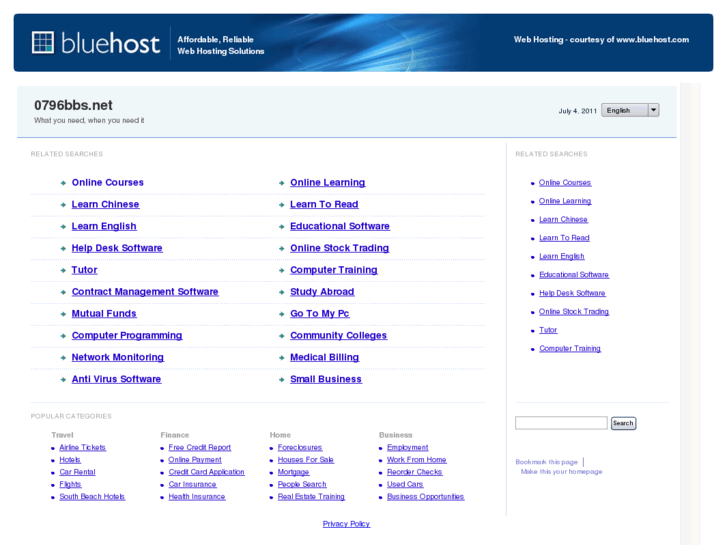Image resolution: width=727 pixels, height=545 pixels.
Task: Click Bookmark this page
Action: click(x=546, y=462)
